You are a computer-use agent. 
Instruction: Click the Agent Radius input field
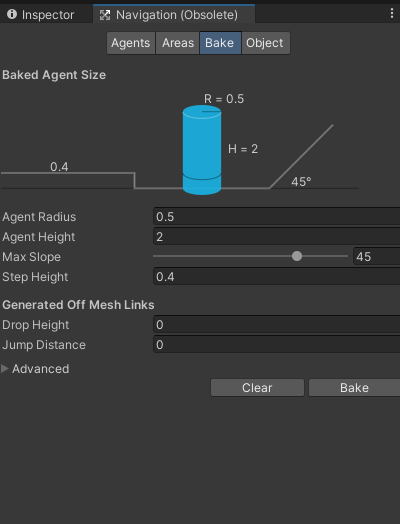pyautogui.click(x=277, y=217)
